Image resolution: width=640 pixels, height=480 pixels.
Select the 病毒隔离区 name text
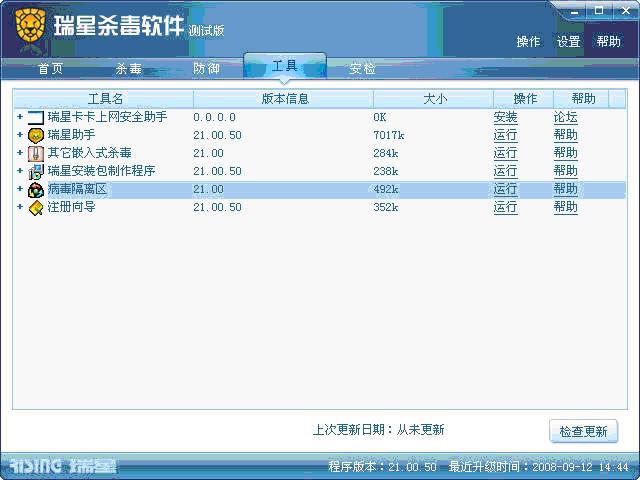click(x=77, y=189)
